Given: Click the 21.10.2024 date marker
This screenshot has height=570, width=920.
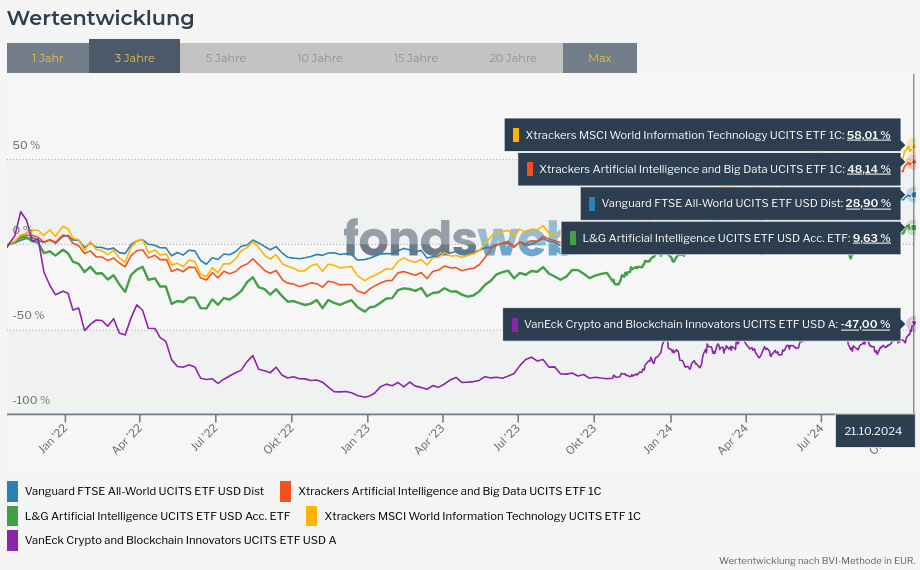Looking at the screenshot, I should (x=873, y=431).
